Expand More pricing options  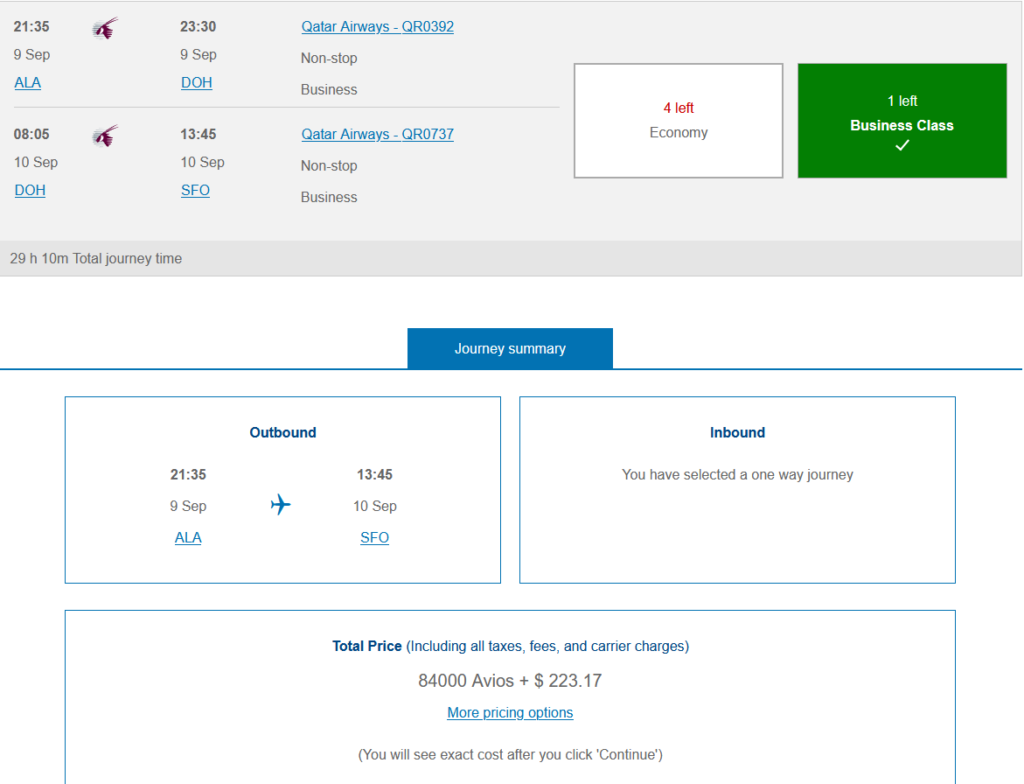(x=510, y=713)
